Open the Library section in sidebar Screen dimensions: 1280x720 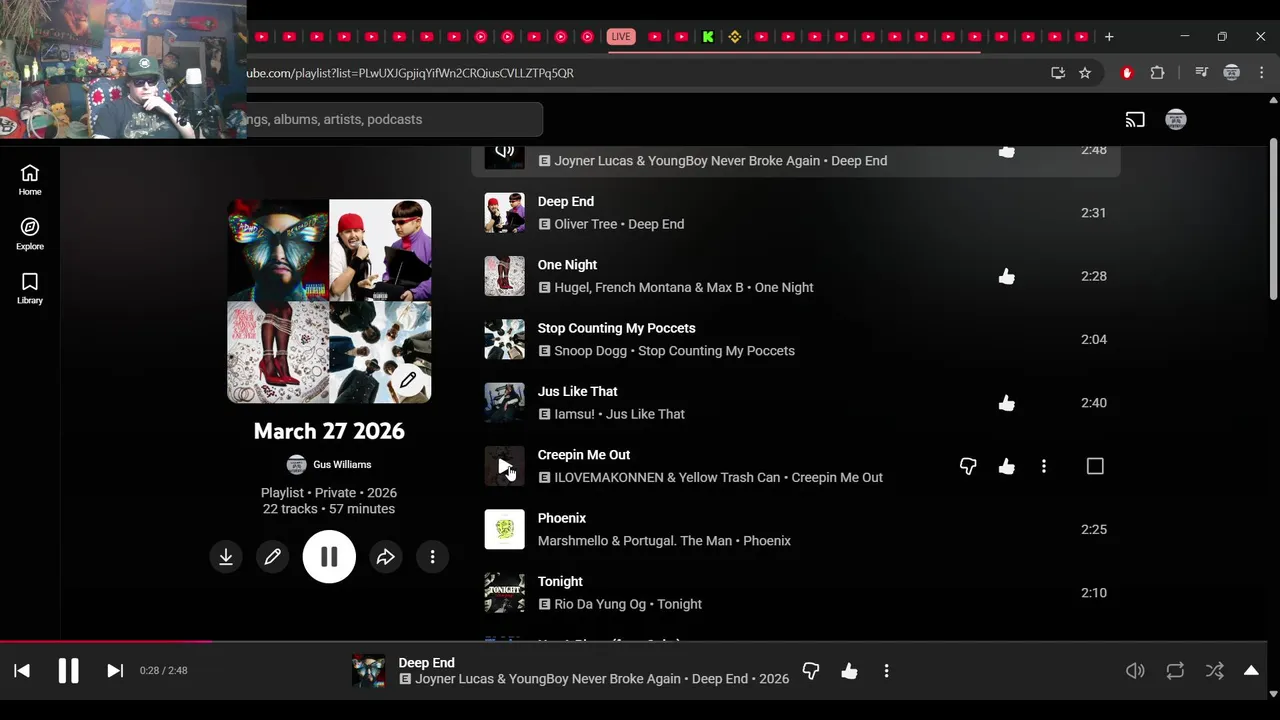(x=30, y=288)
